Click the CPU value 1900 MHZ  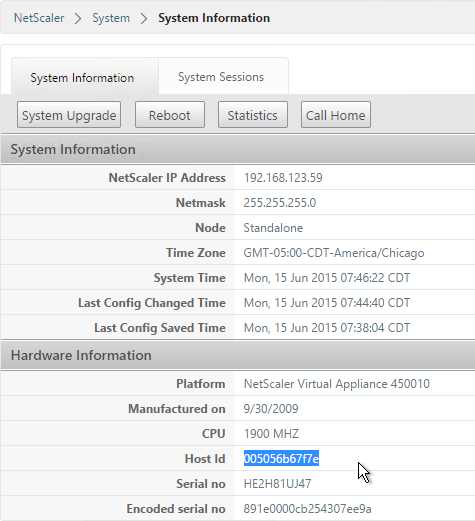[x=271, y=434]
